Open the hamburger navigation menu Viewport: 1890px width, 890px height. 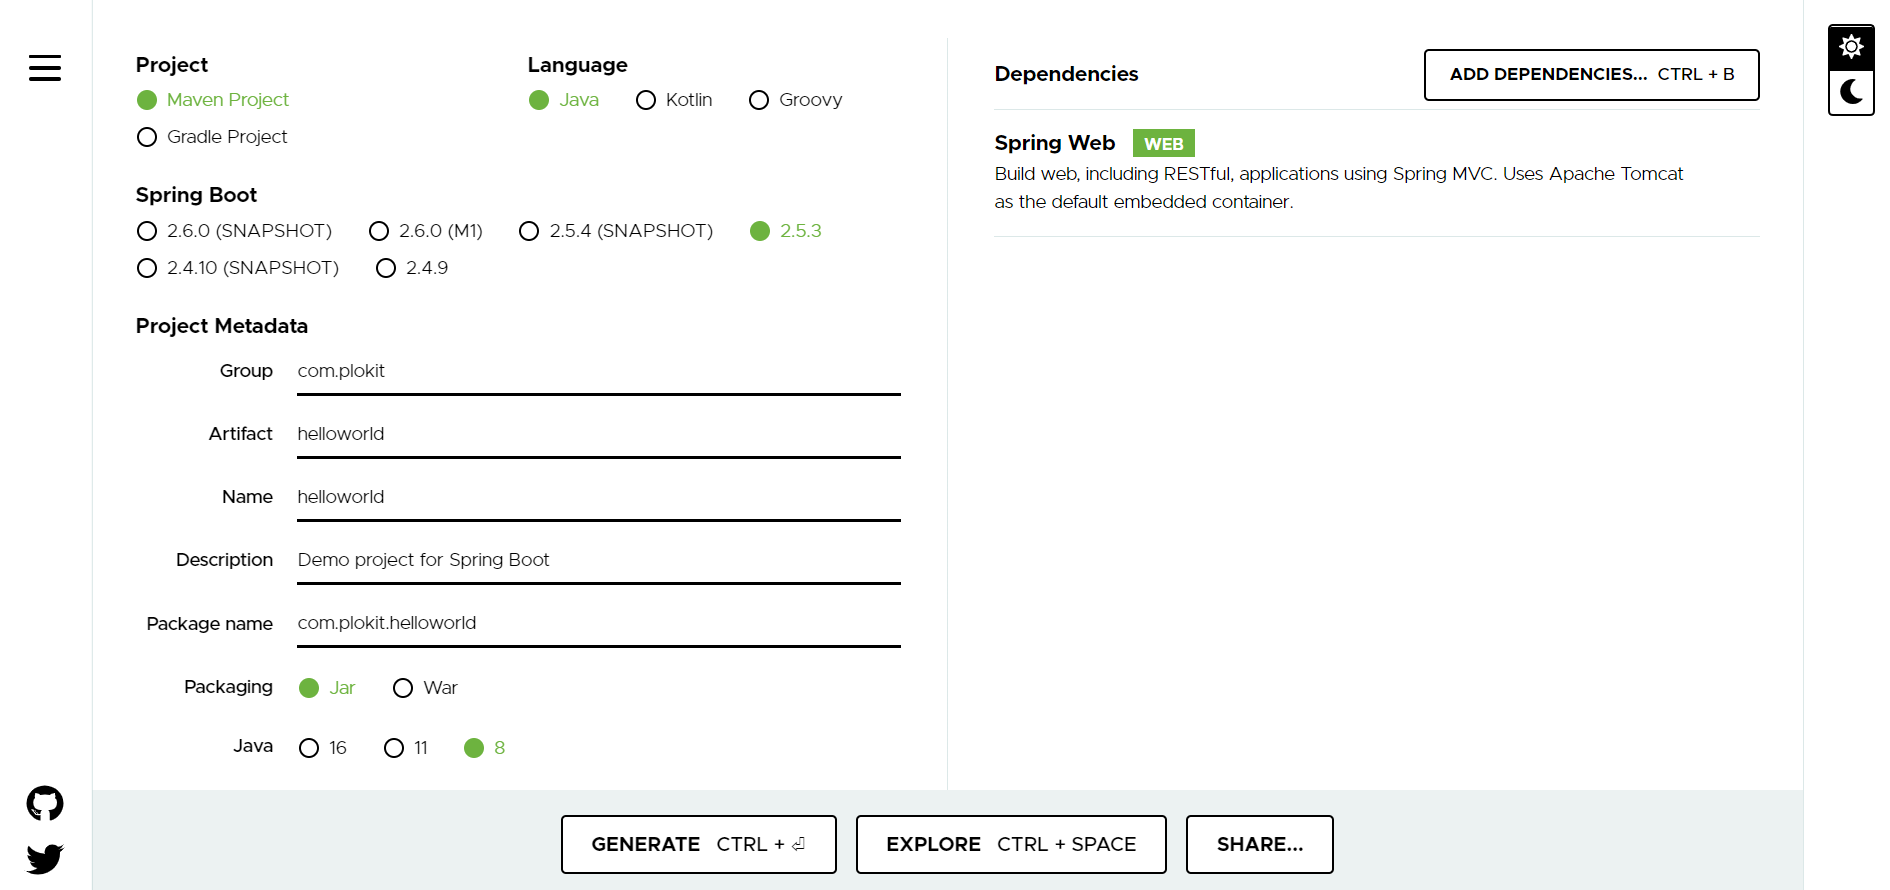click(45, 68)
